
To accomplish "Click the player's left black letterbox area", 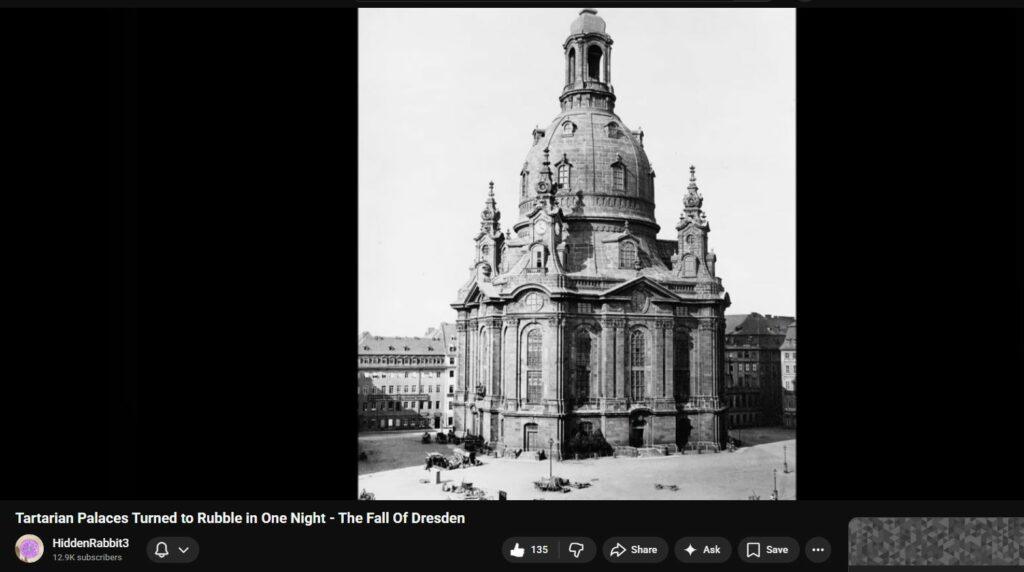I will pyautogui.click(x=180, y=250).
